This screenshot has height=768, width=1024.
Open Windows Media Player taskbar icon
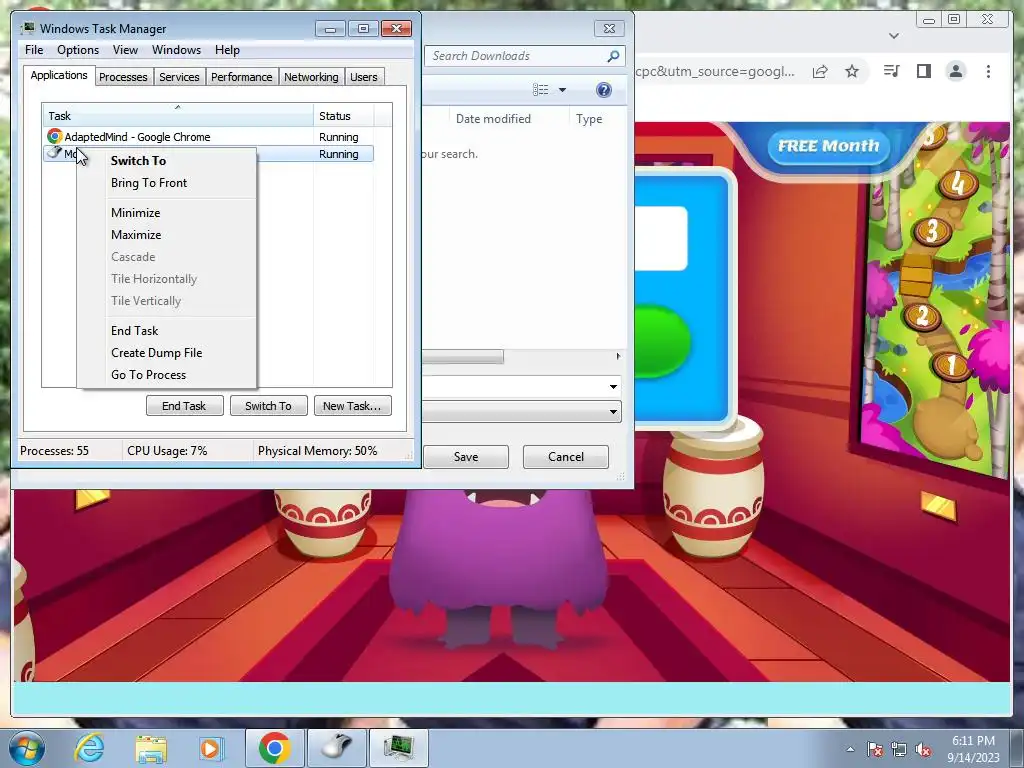point(210,748)
